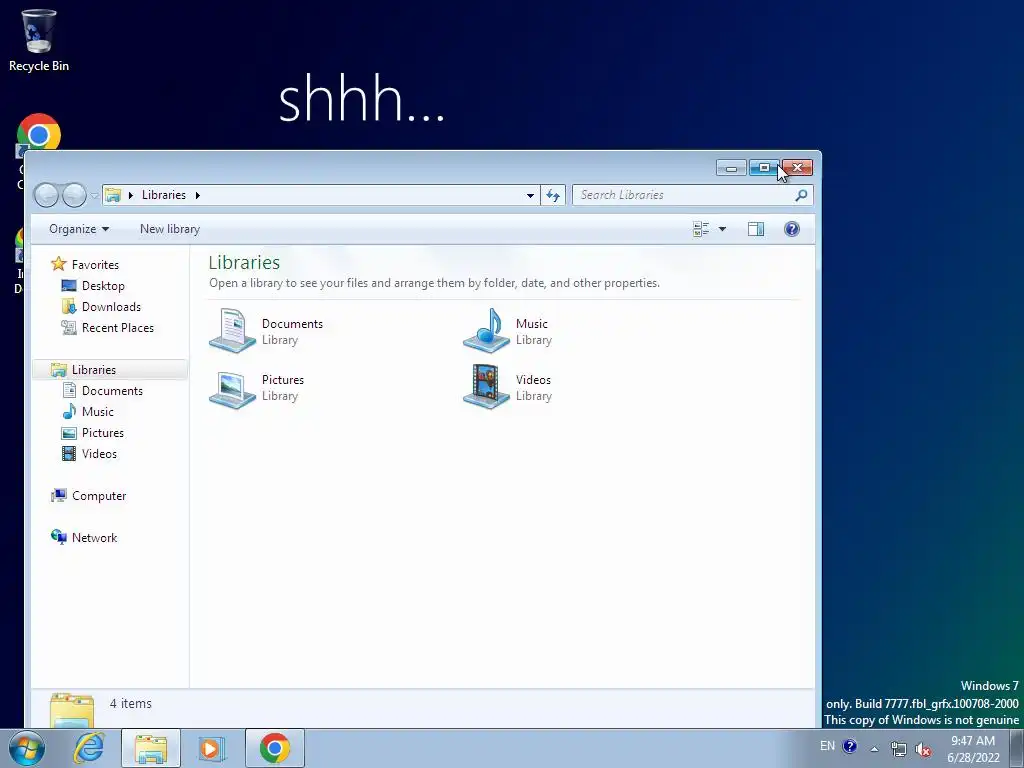Screen dimensions: 1024x768
Task: Click the Refresh button in address bar
Action: click(x=553, y=195)
